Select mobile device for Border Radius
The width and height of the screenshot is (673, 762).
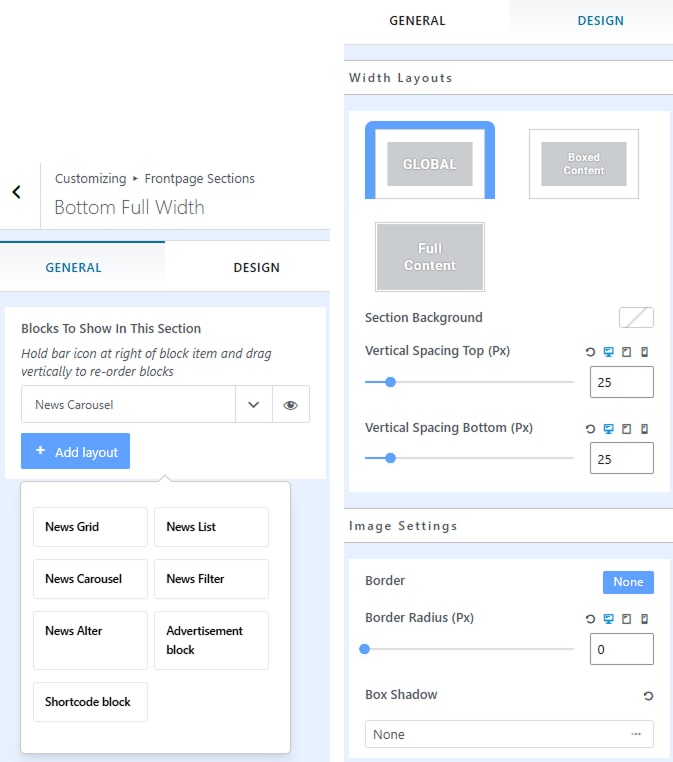pos(644,618)
